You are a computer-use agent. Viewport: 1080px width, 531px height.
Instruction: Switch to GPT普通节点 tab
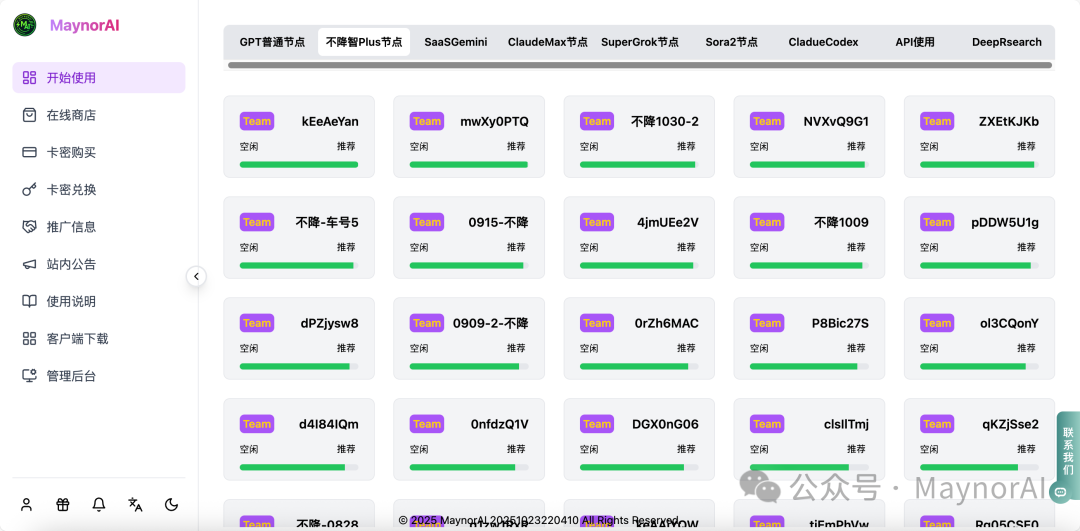272,42
